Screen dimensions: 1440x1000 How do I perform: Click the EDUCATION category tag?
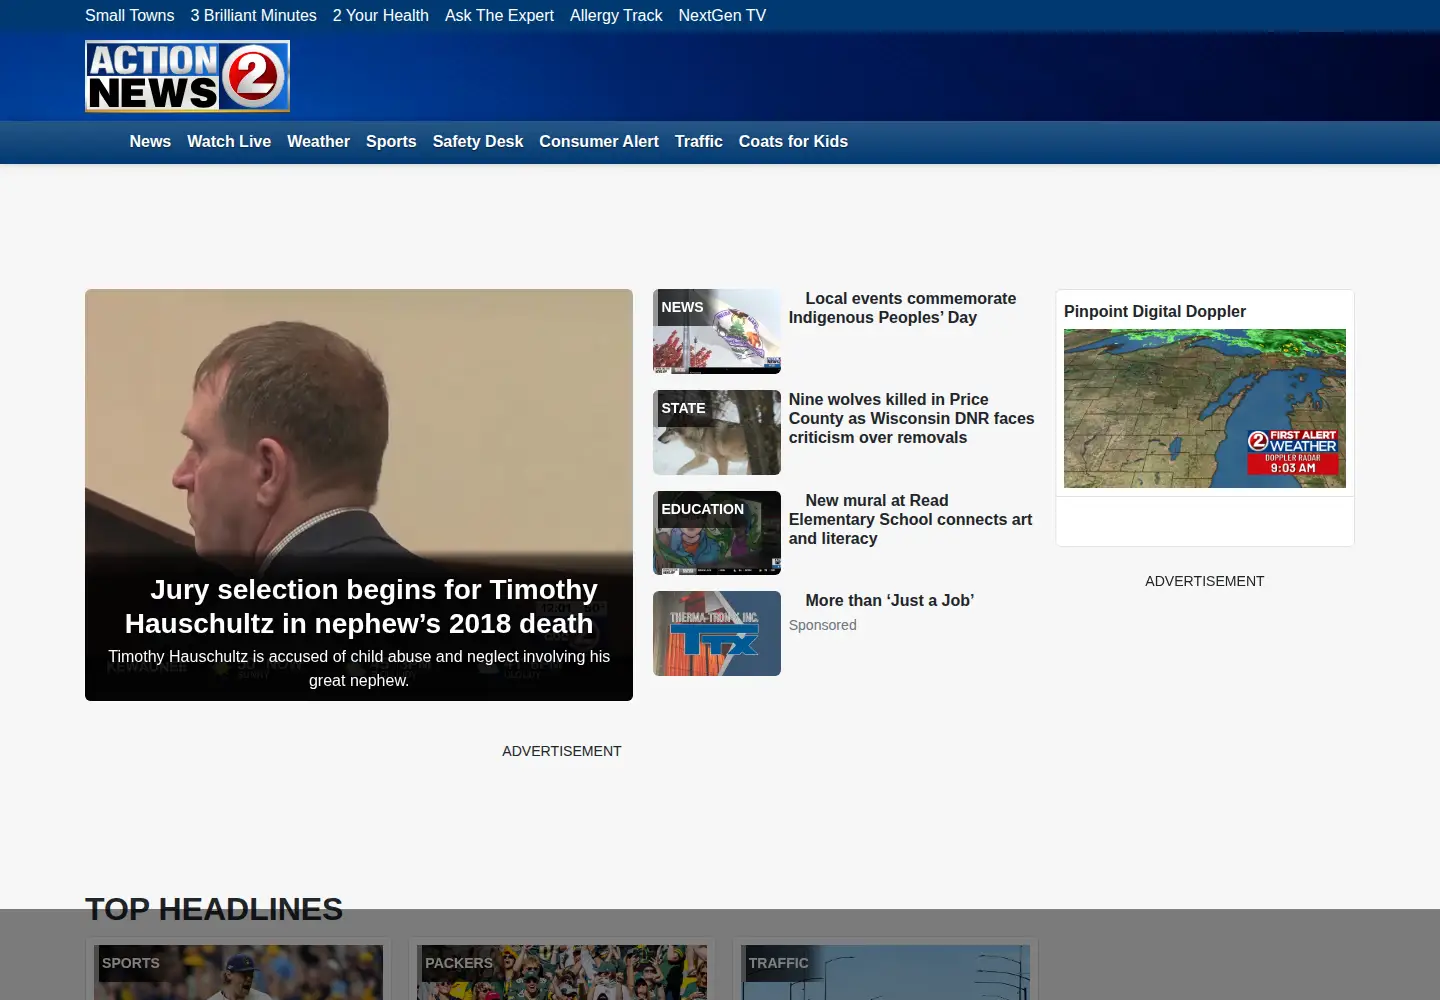(x=702, y=509)
